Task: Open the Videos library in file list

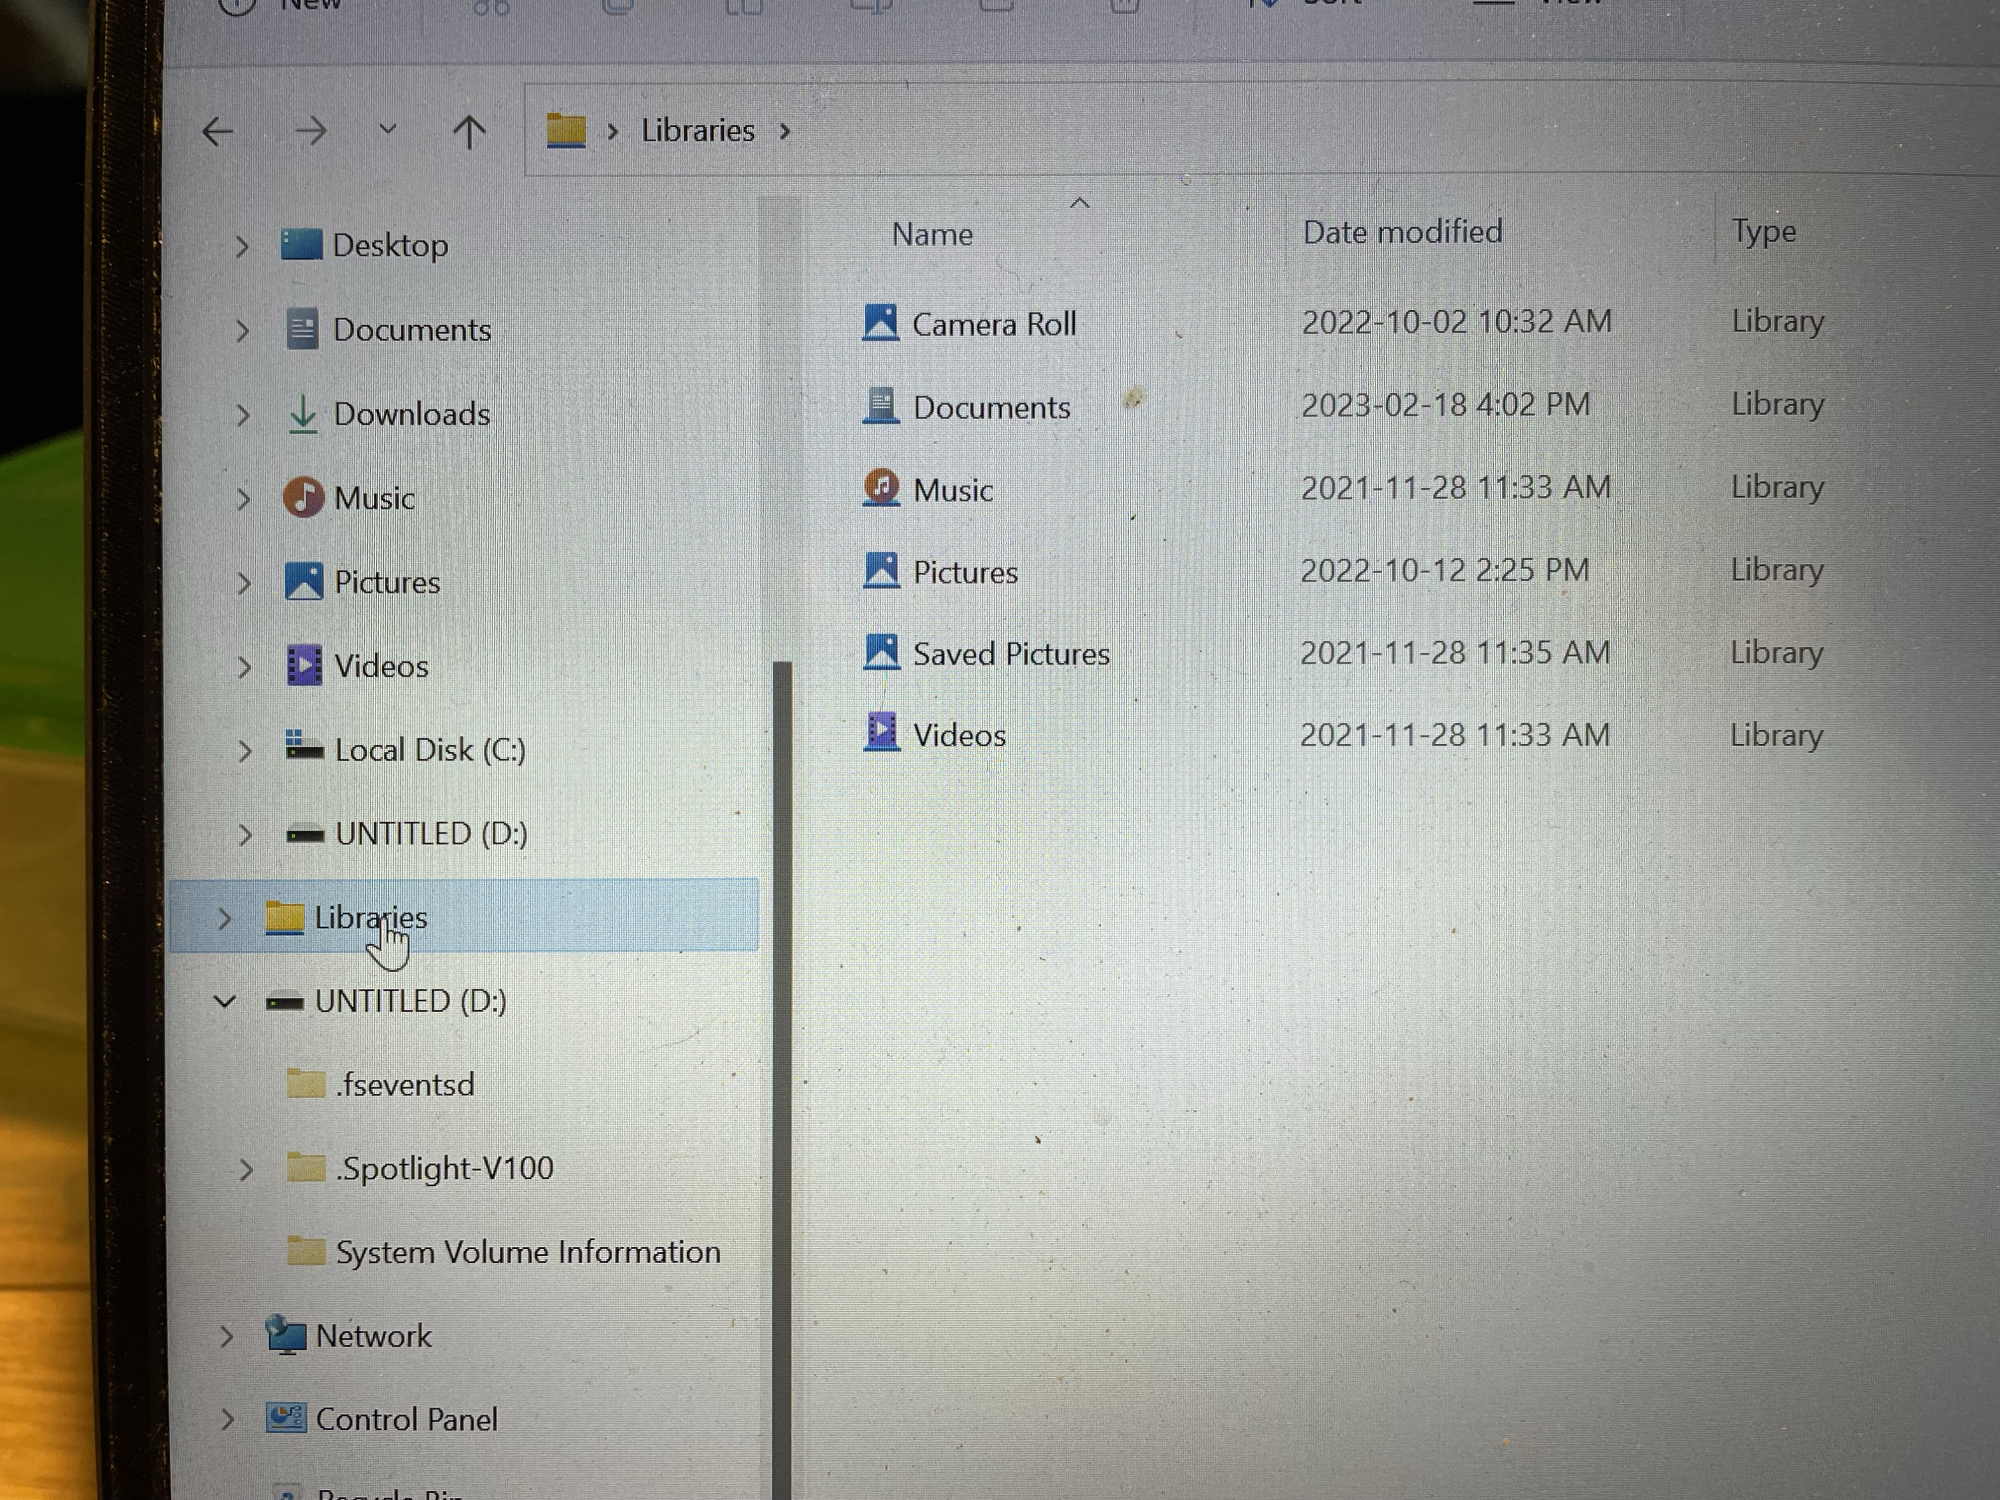Action: tap(958, 736)
